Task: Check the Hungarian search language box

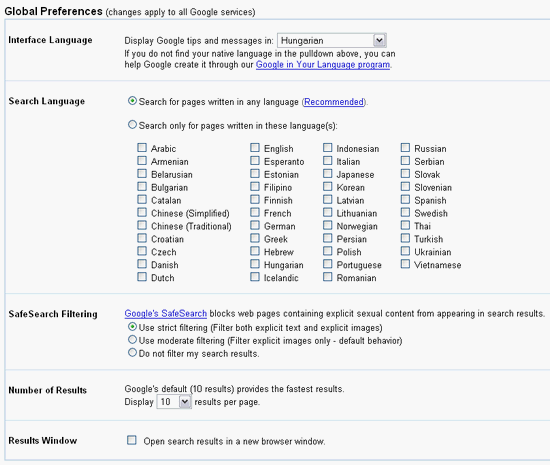Action: (x=255, y=264)
